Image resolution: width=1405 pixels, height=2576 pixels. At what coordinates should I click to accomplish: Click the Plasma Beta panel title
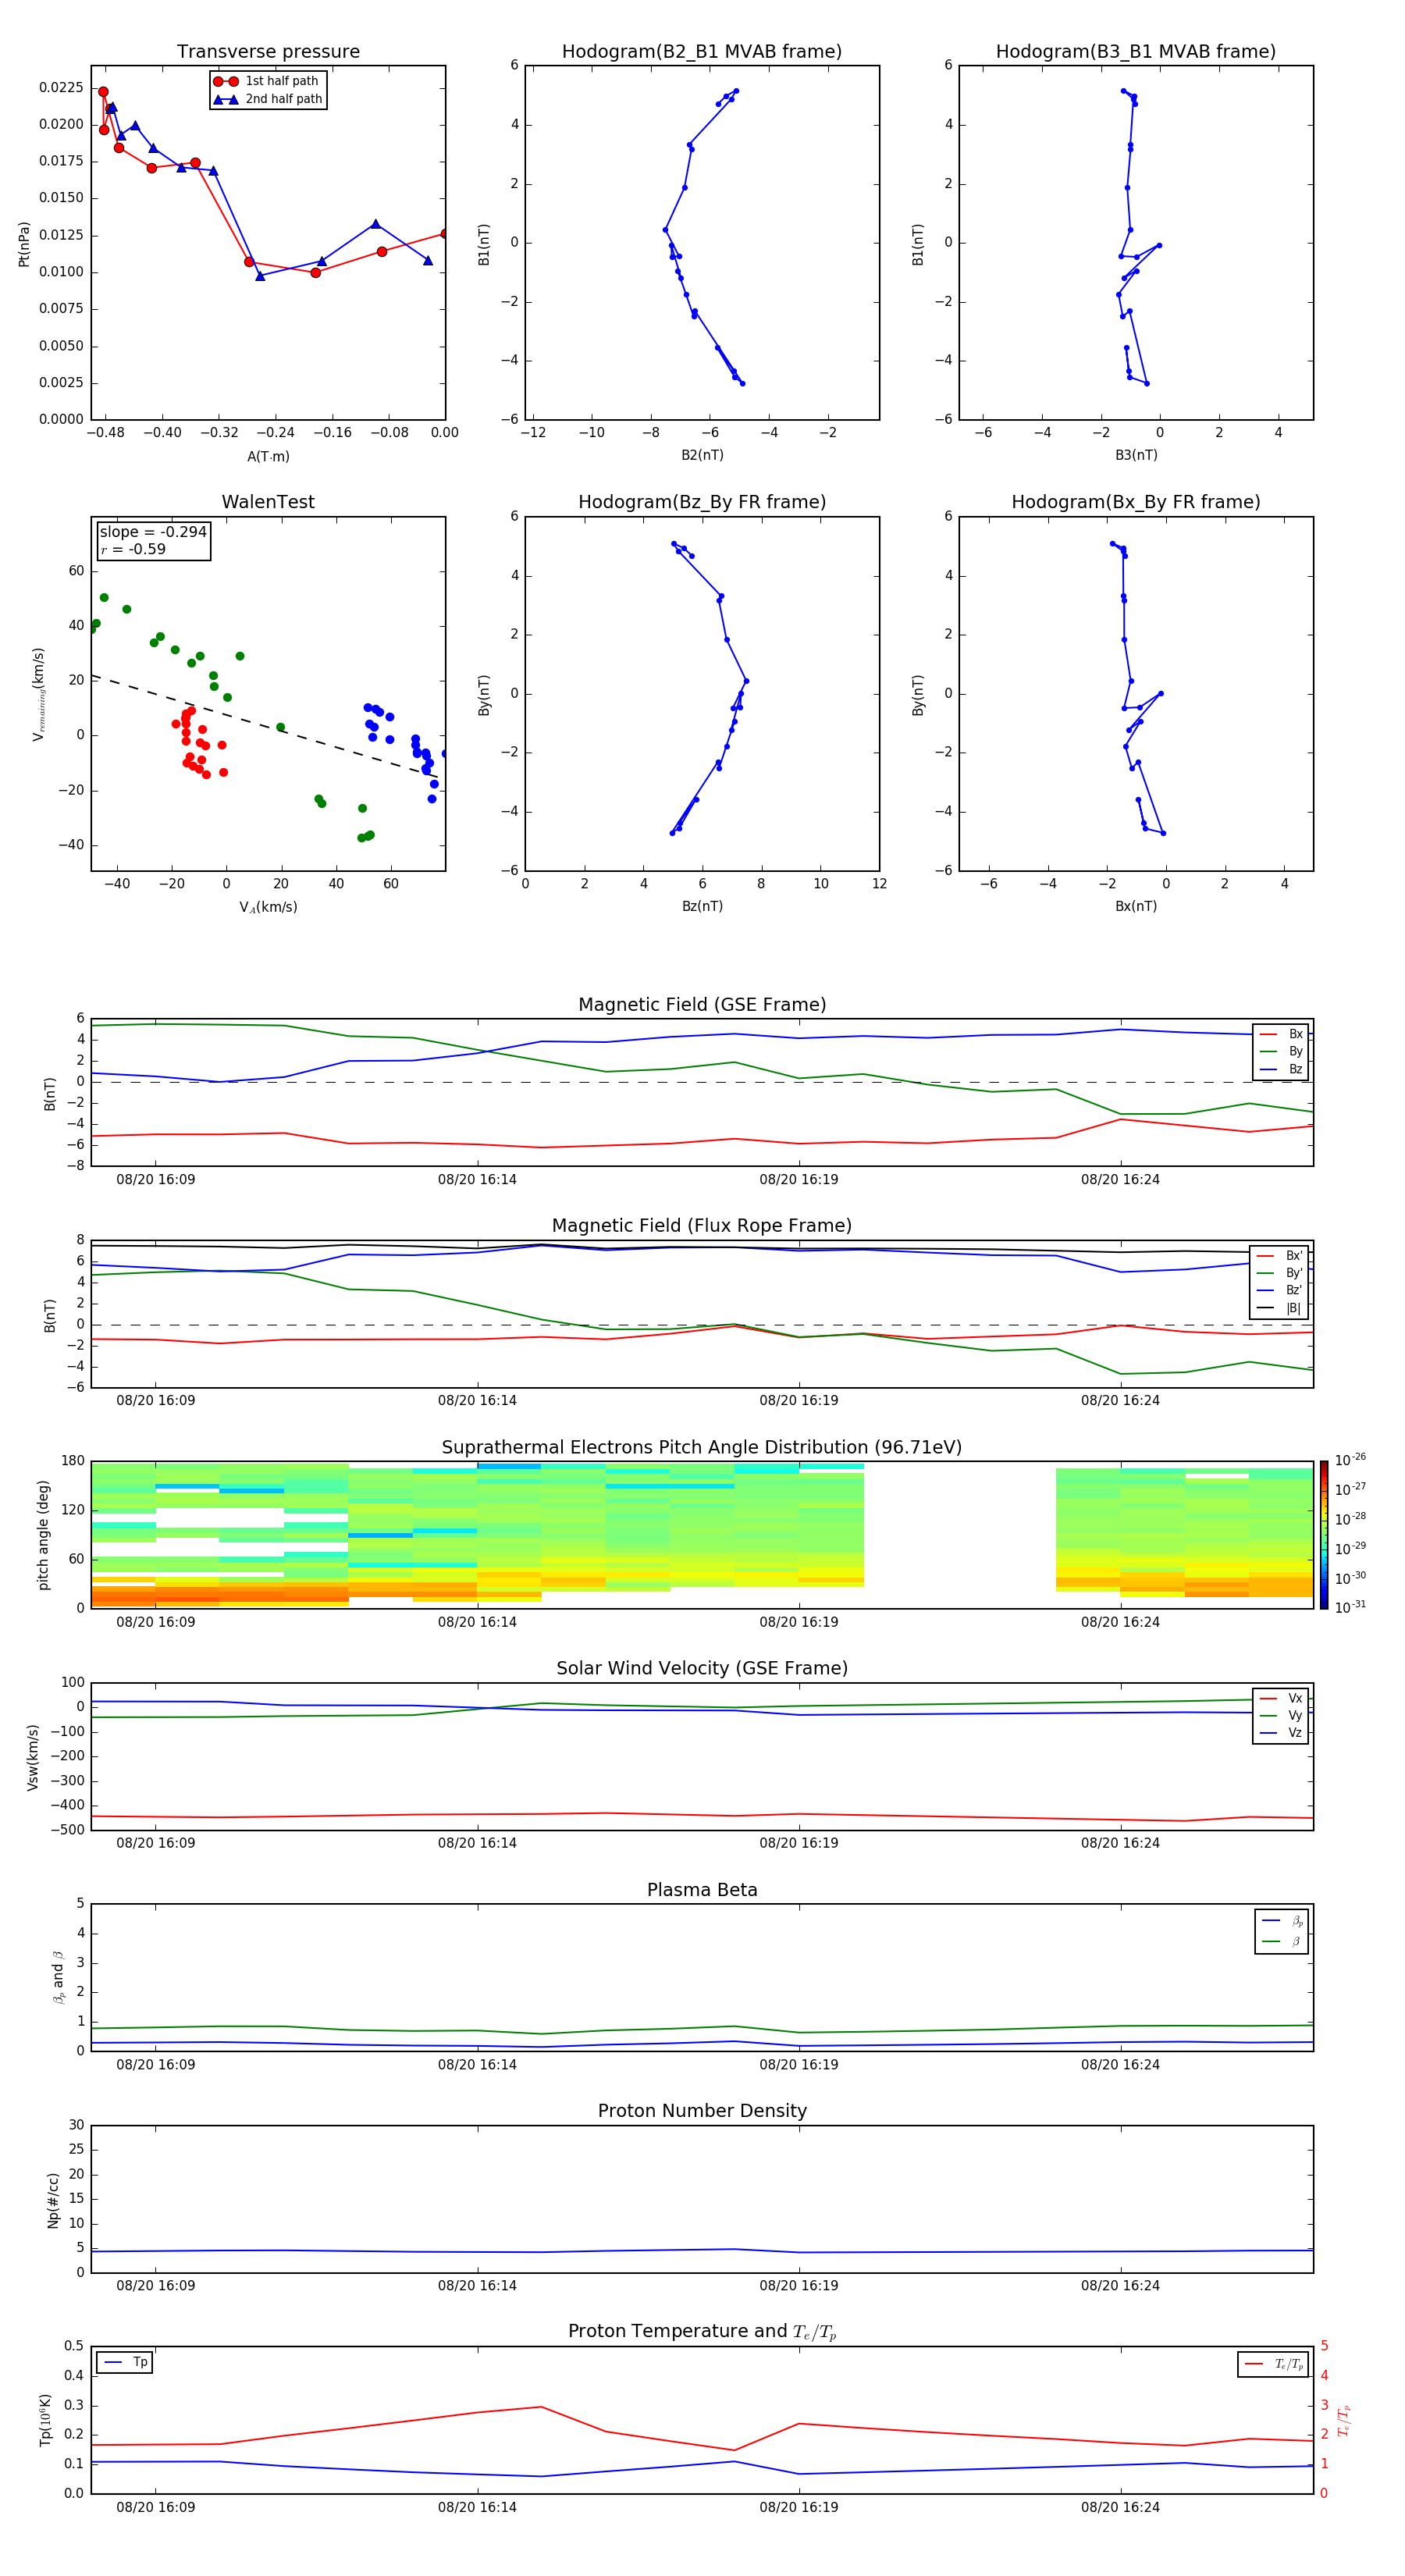click(702, 1890)
